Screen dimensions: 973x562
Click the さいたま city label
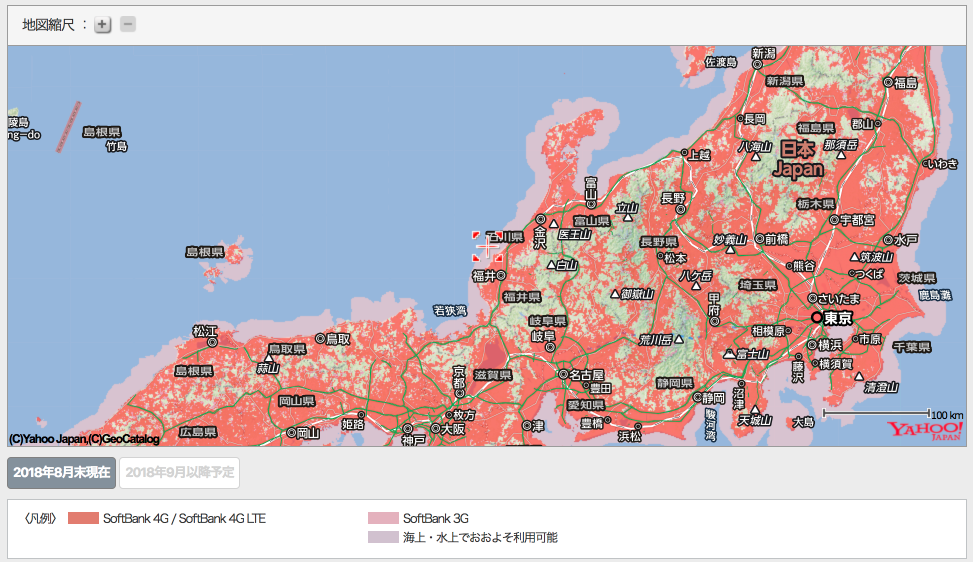840,299
